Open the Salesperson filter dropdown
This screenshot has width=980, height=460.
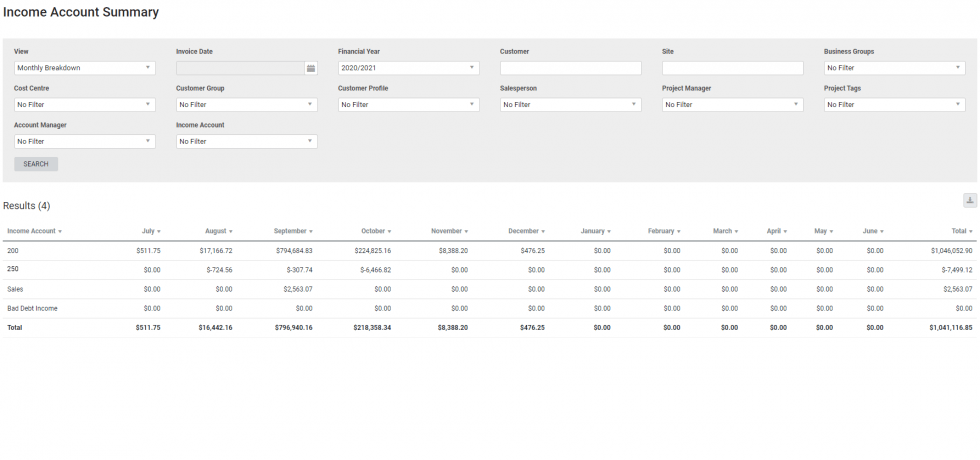coord(571,104)
